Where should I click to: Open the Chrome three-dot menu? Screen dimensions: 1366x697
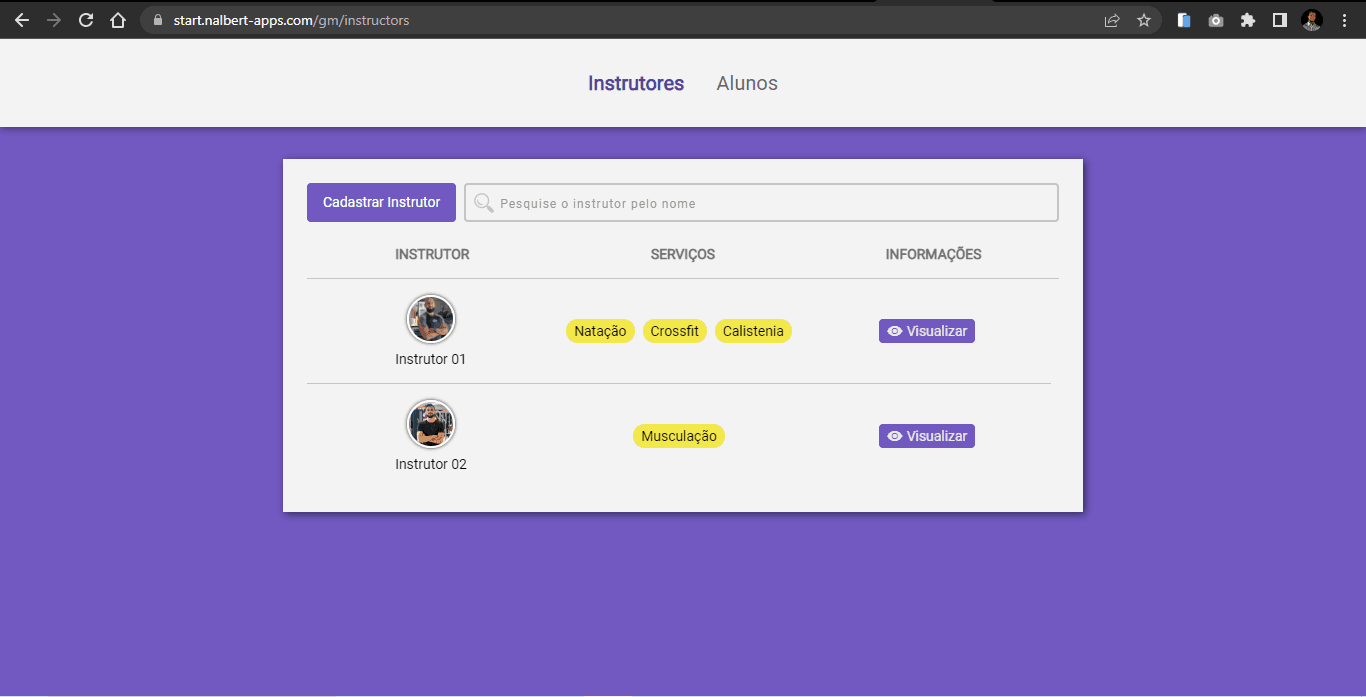pos(1344,20)
